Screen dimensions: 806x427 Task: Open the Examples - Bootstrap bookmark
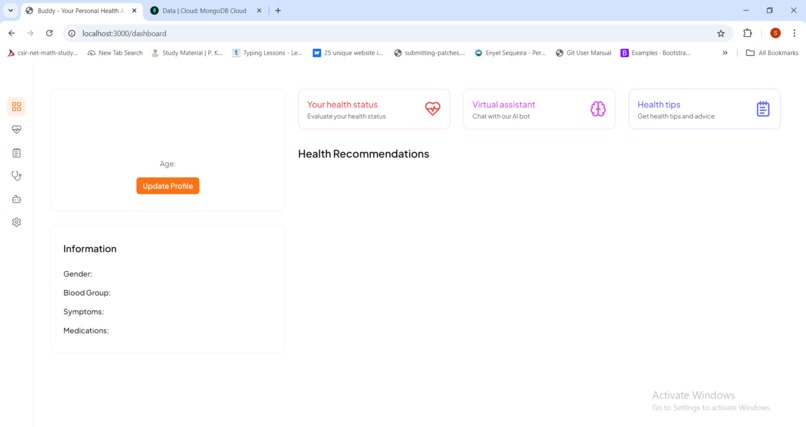tap(655, 52)
